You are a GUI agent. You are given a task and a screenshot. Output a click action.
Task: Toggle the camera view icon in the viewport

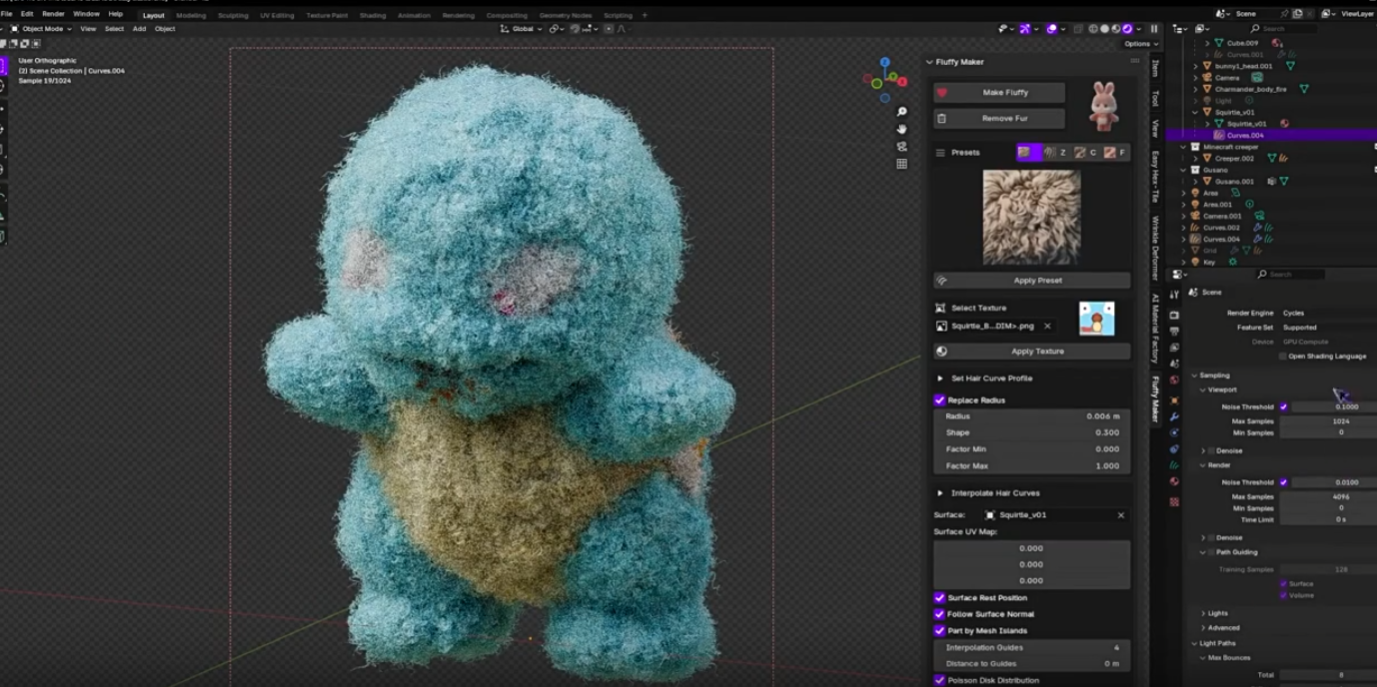pos(901,146)
